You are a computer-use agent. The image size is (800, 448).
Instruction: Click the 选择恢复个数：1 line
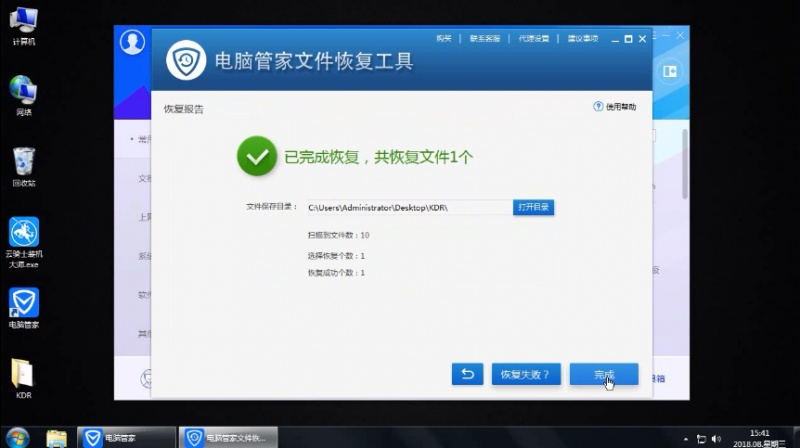[x=336, y=256]
